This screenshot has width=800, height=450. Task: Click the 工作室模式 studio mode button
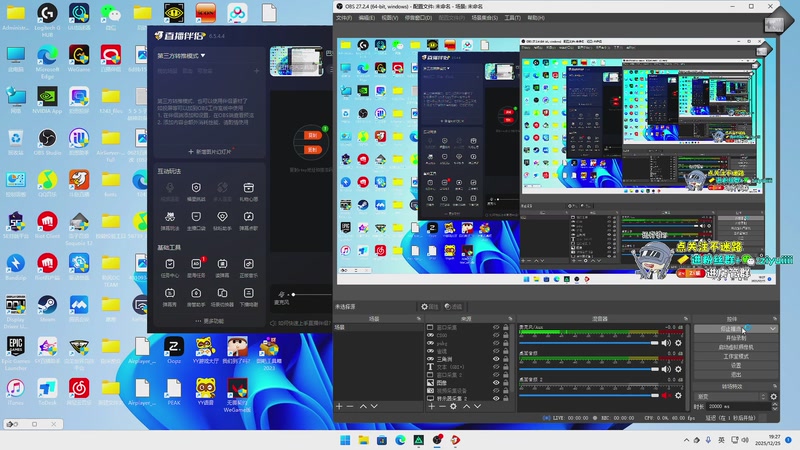(736, 356)
